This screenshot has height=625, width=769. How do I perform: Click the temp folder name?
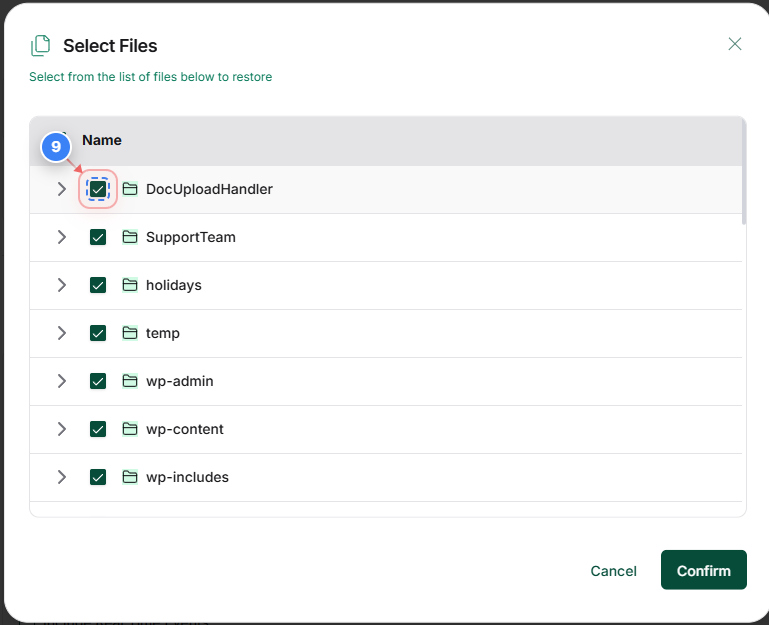163,334
